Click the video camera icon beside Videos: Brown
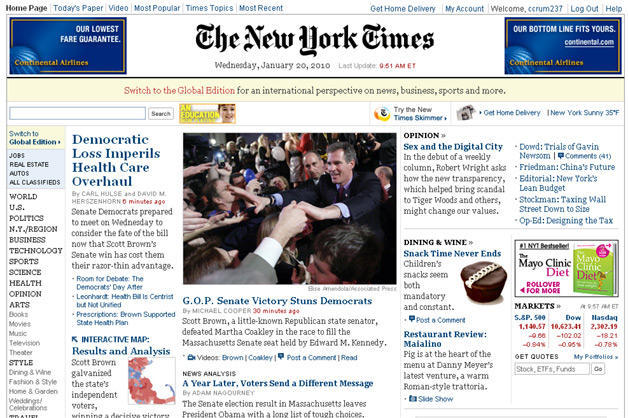Viewport: 628px width, 418px height. pos(191,357)
